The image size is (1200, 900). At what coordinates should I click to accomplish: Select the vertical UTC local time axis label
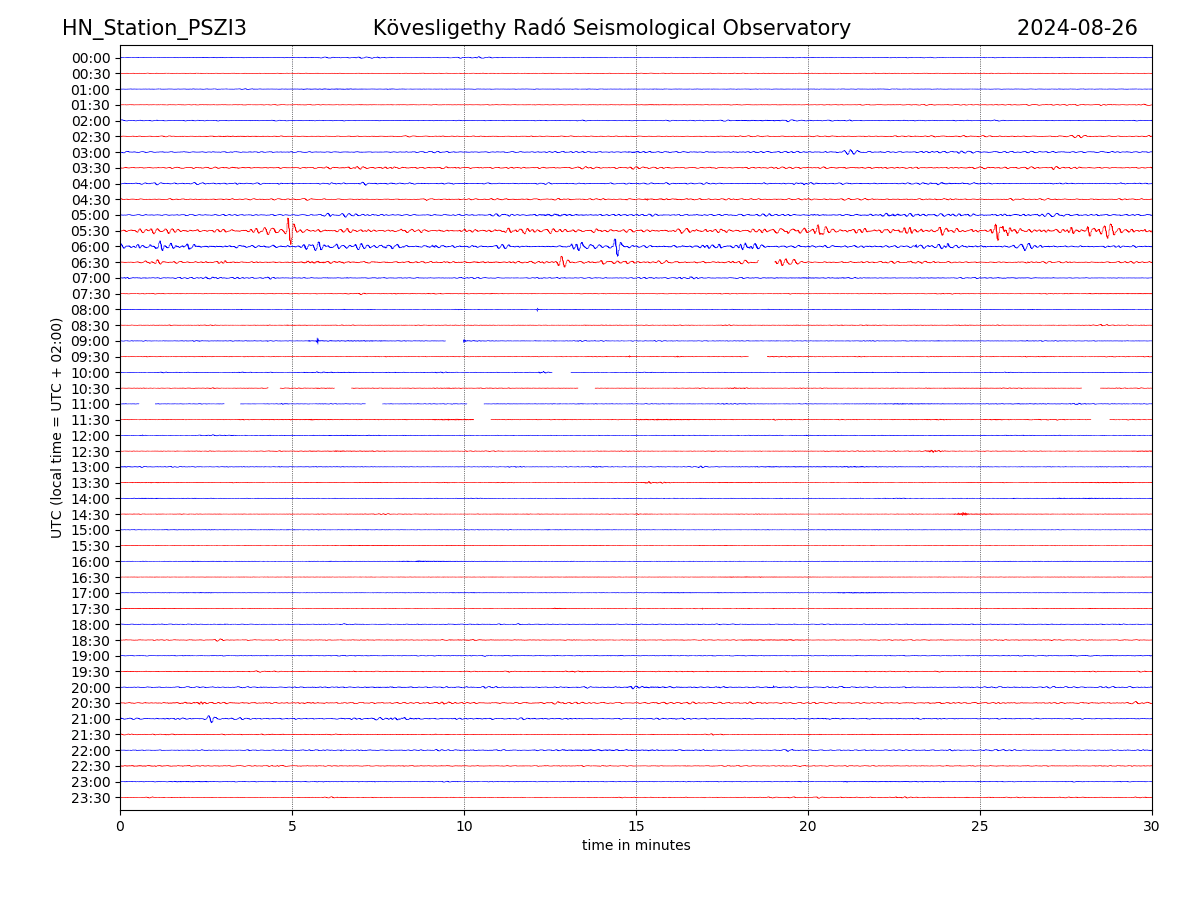(57, 427)
